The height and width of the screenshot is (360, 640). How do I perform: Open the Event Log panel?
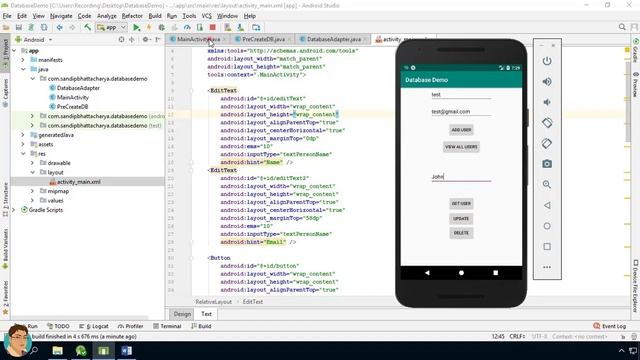(609, 326)
